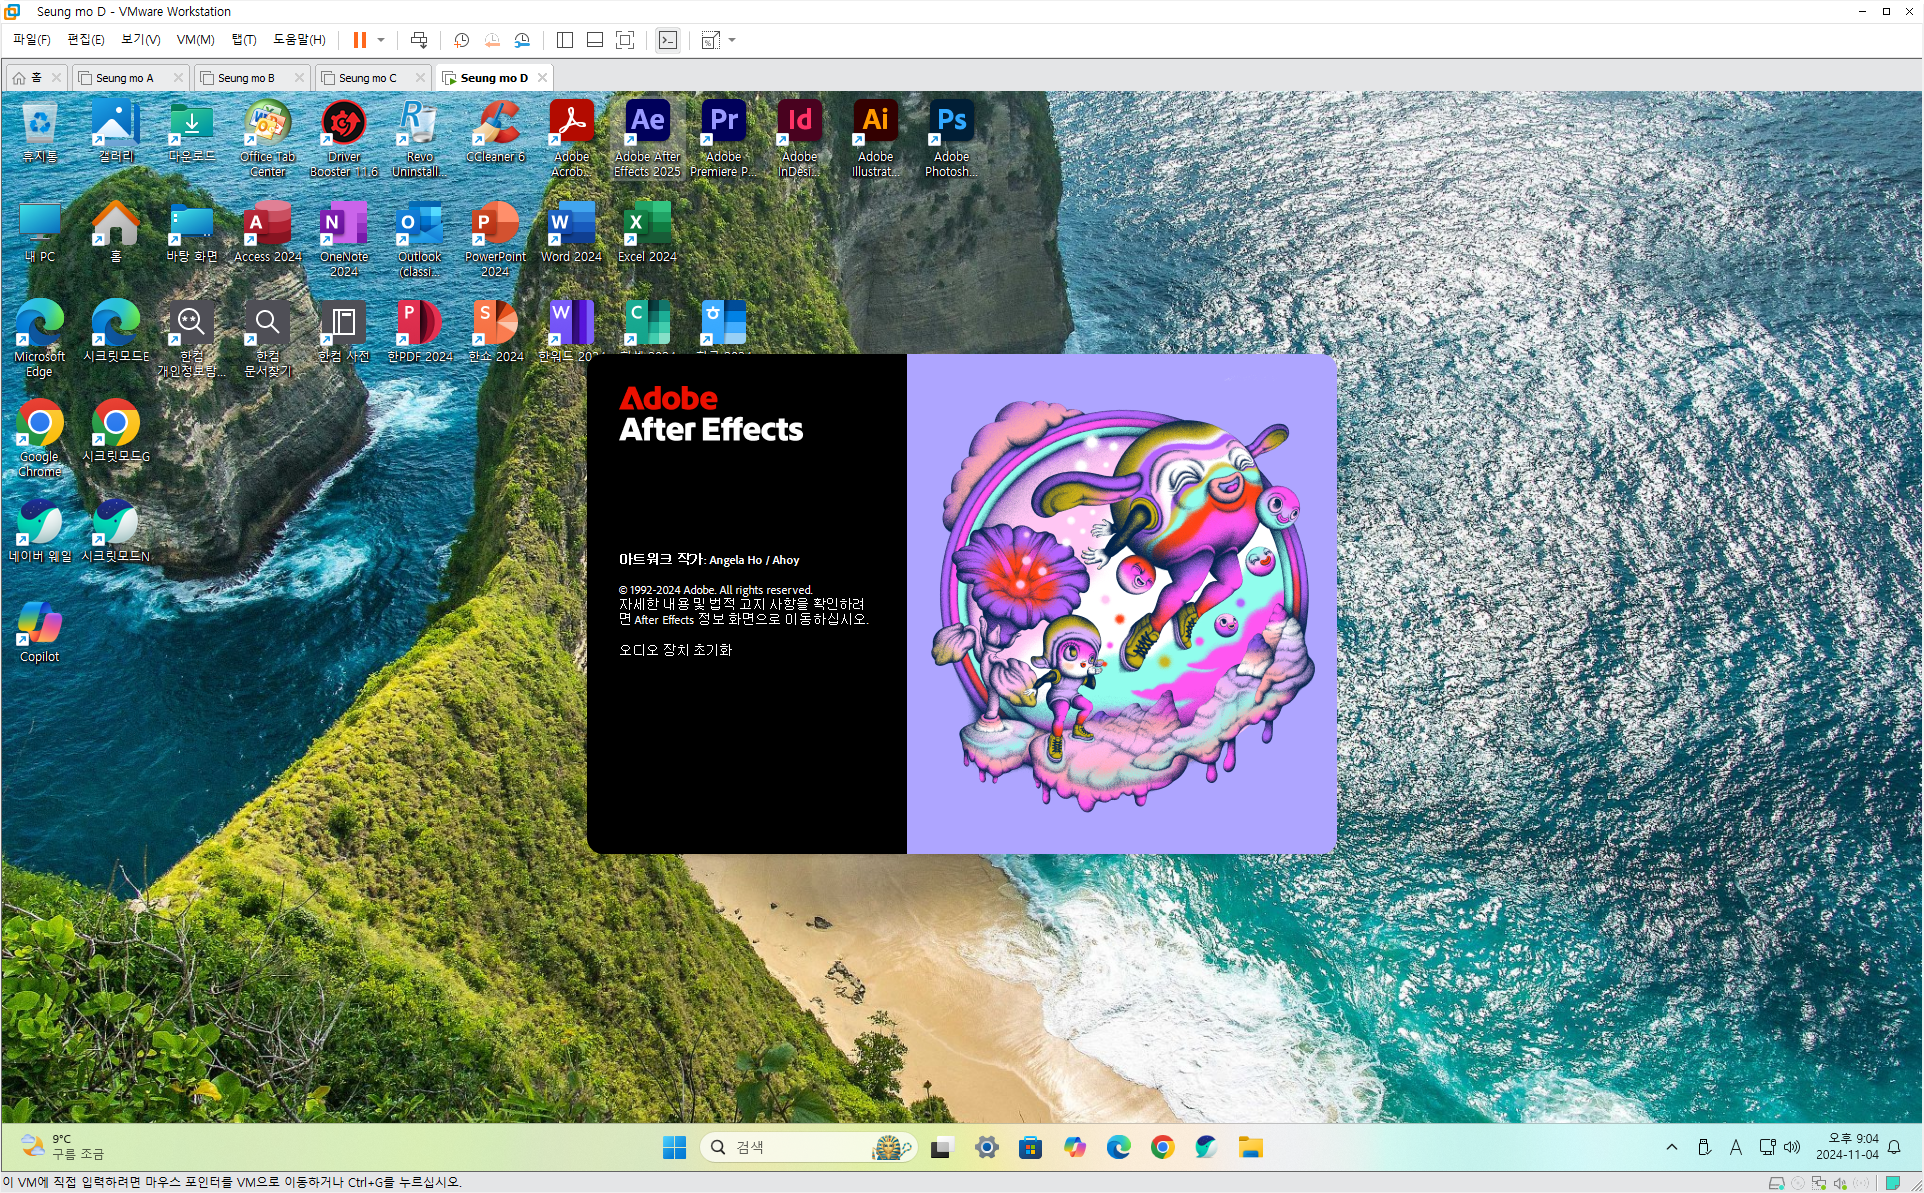Click Adobe Premiere Pro desktop icon
The image size is (1924, 1193).
click(723, 139)
